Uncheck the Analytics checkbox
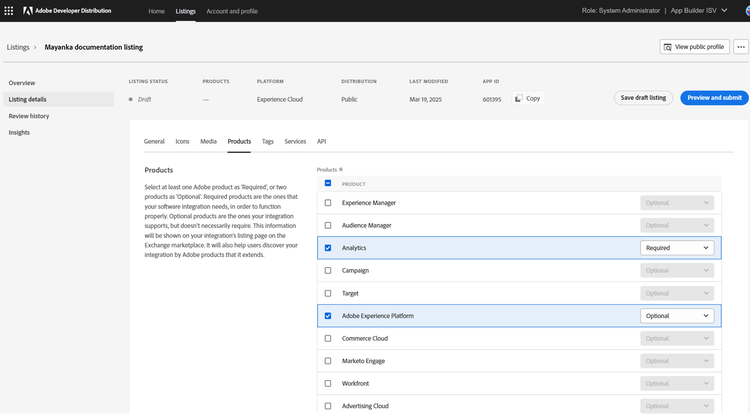750x415 pixels. [328, 248]
